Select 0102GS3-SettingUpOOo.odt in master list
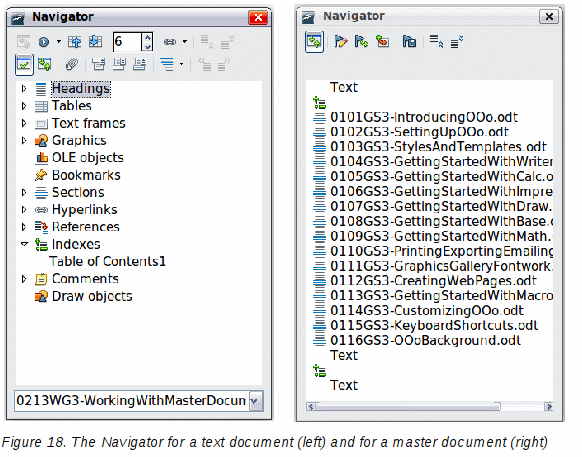The height and width of the screenshot is (457, 582). (419, 132)
